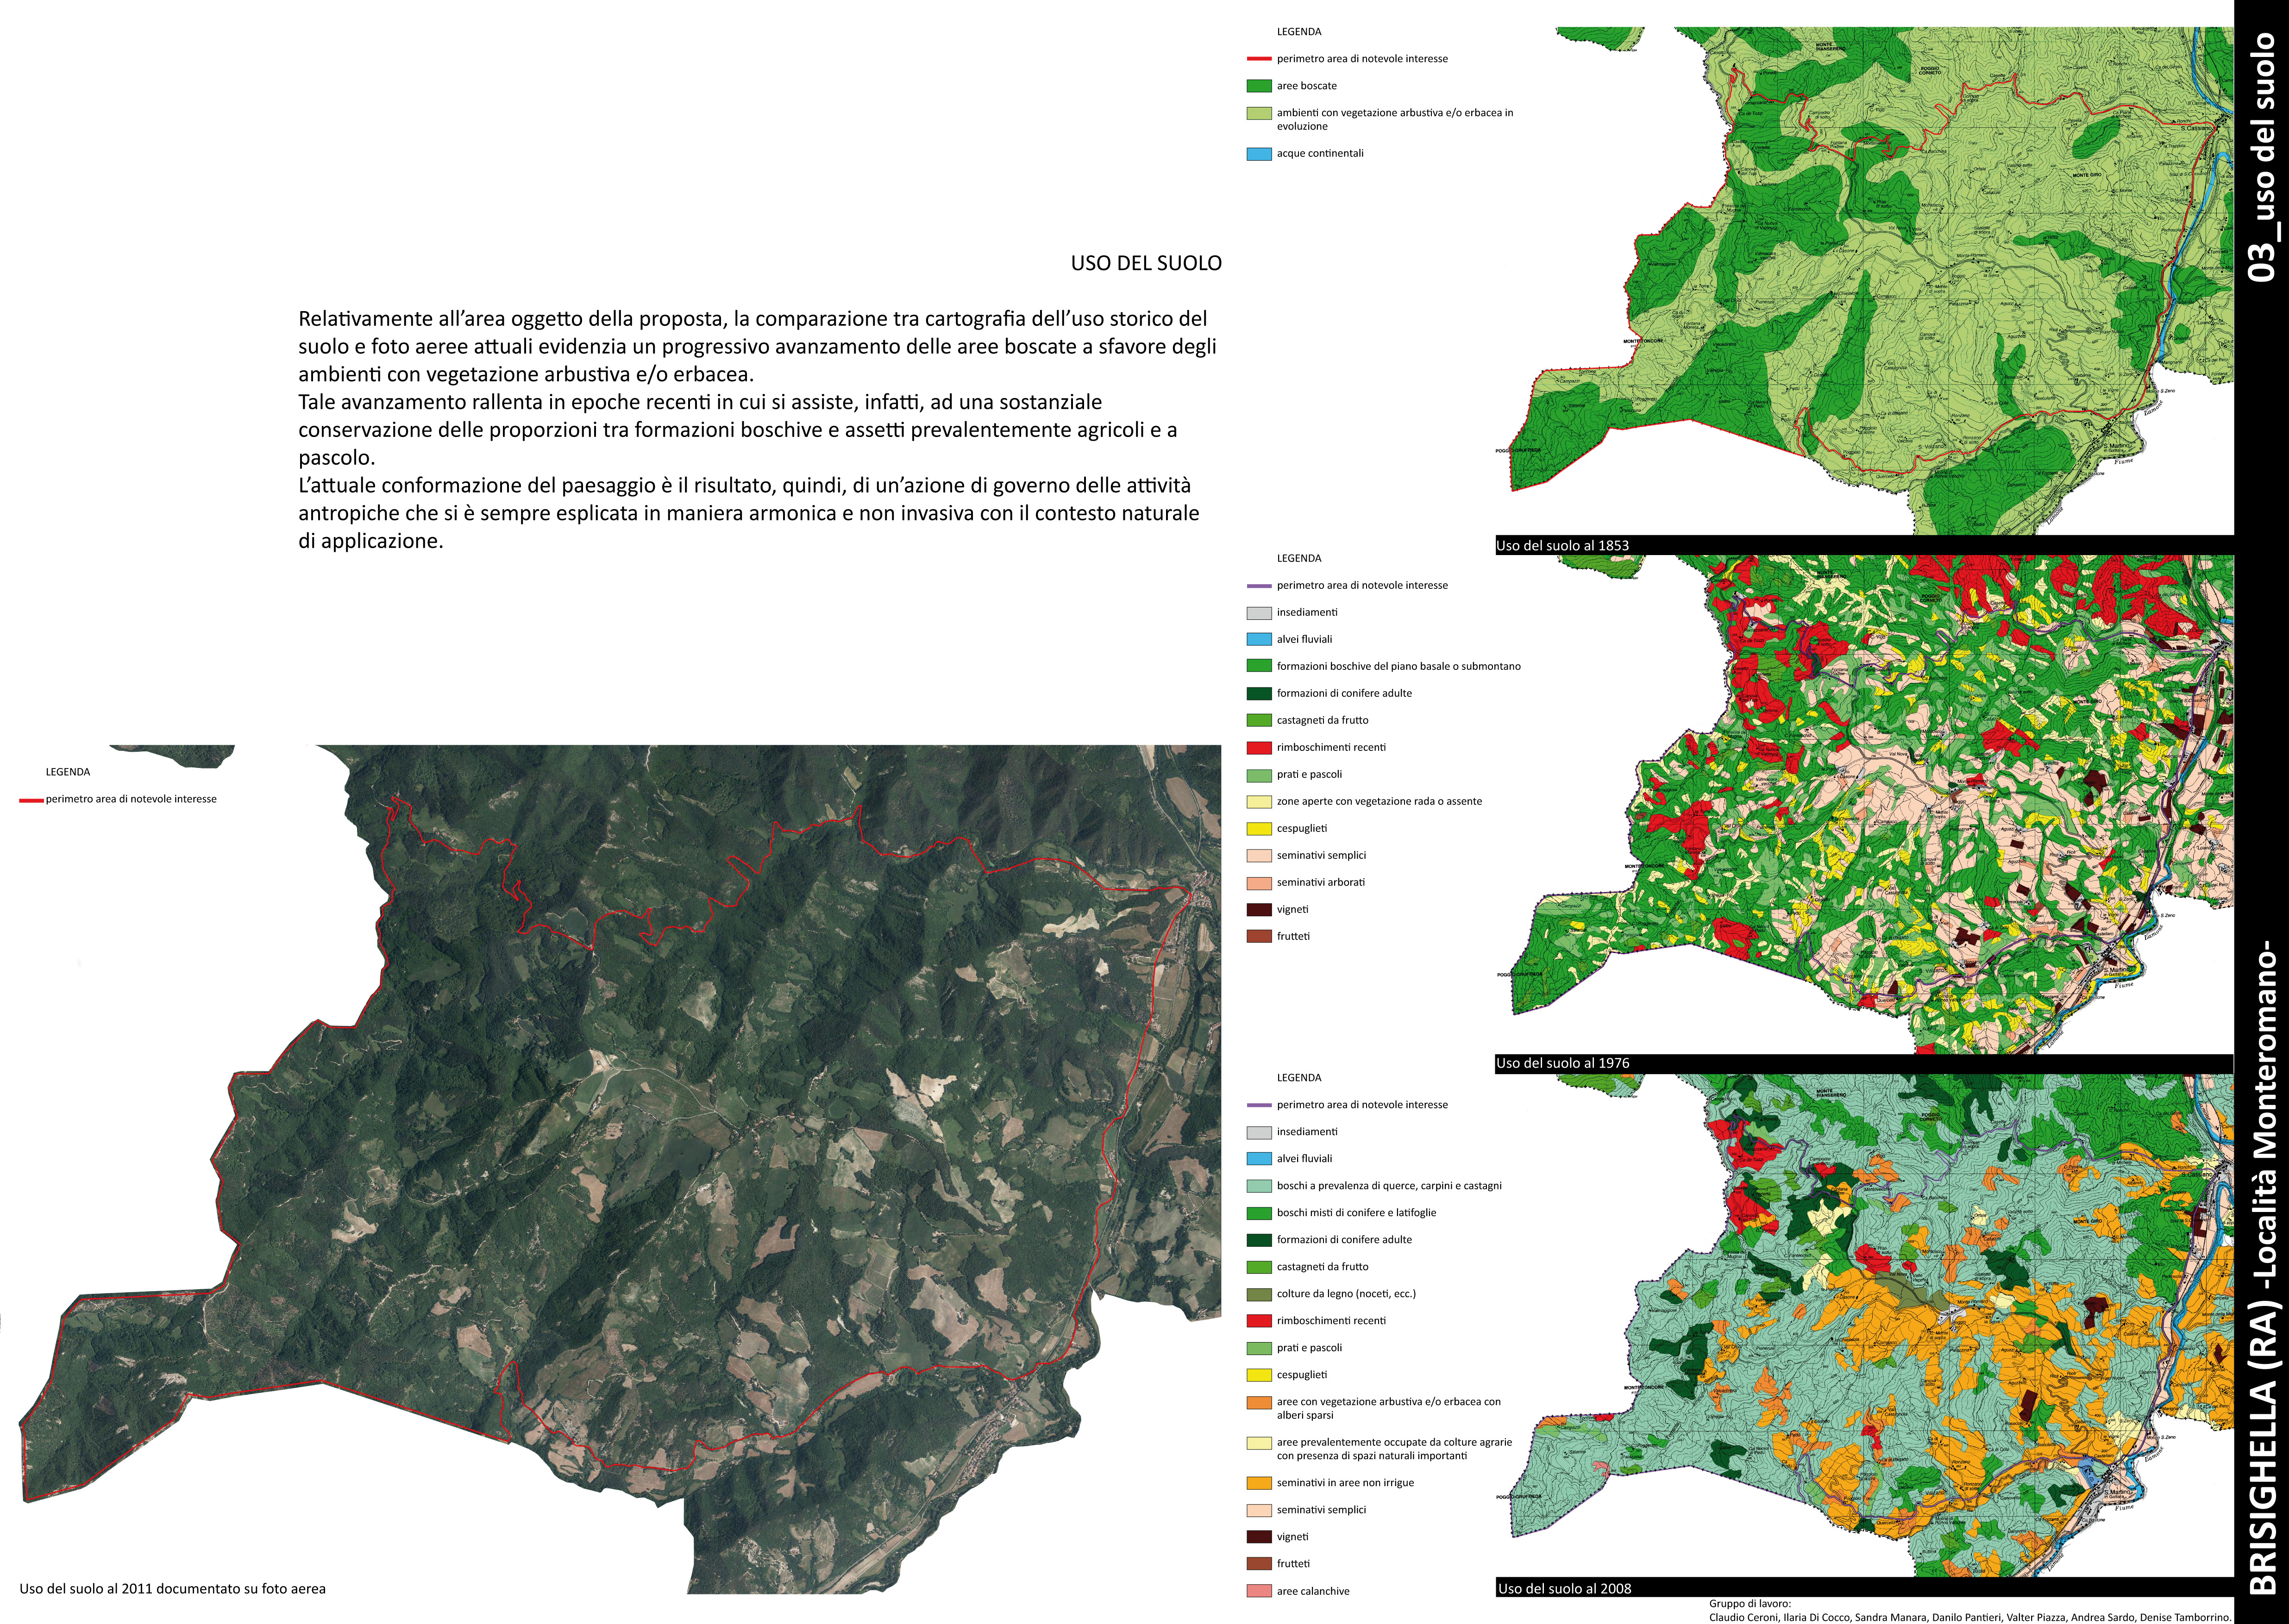Click the vertical '03_uso del suolo' title
2289x1624 pixels.
(2262, 158)
